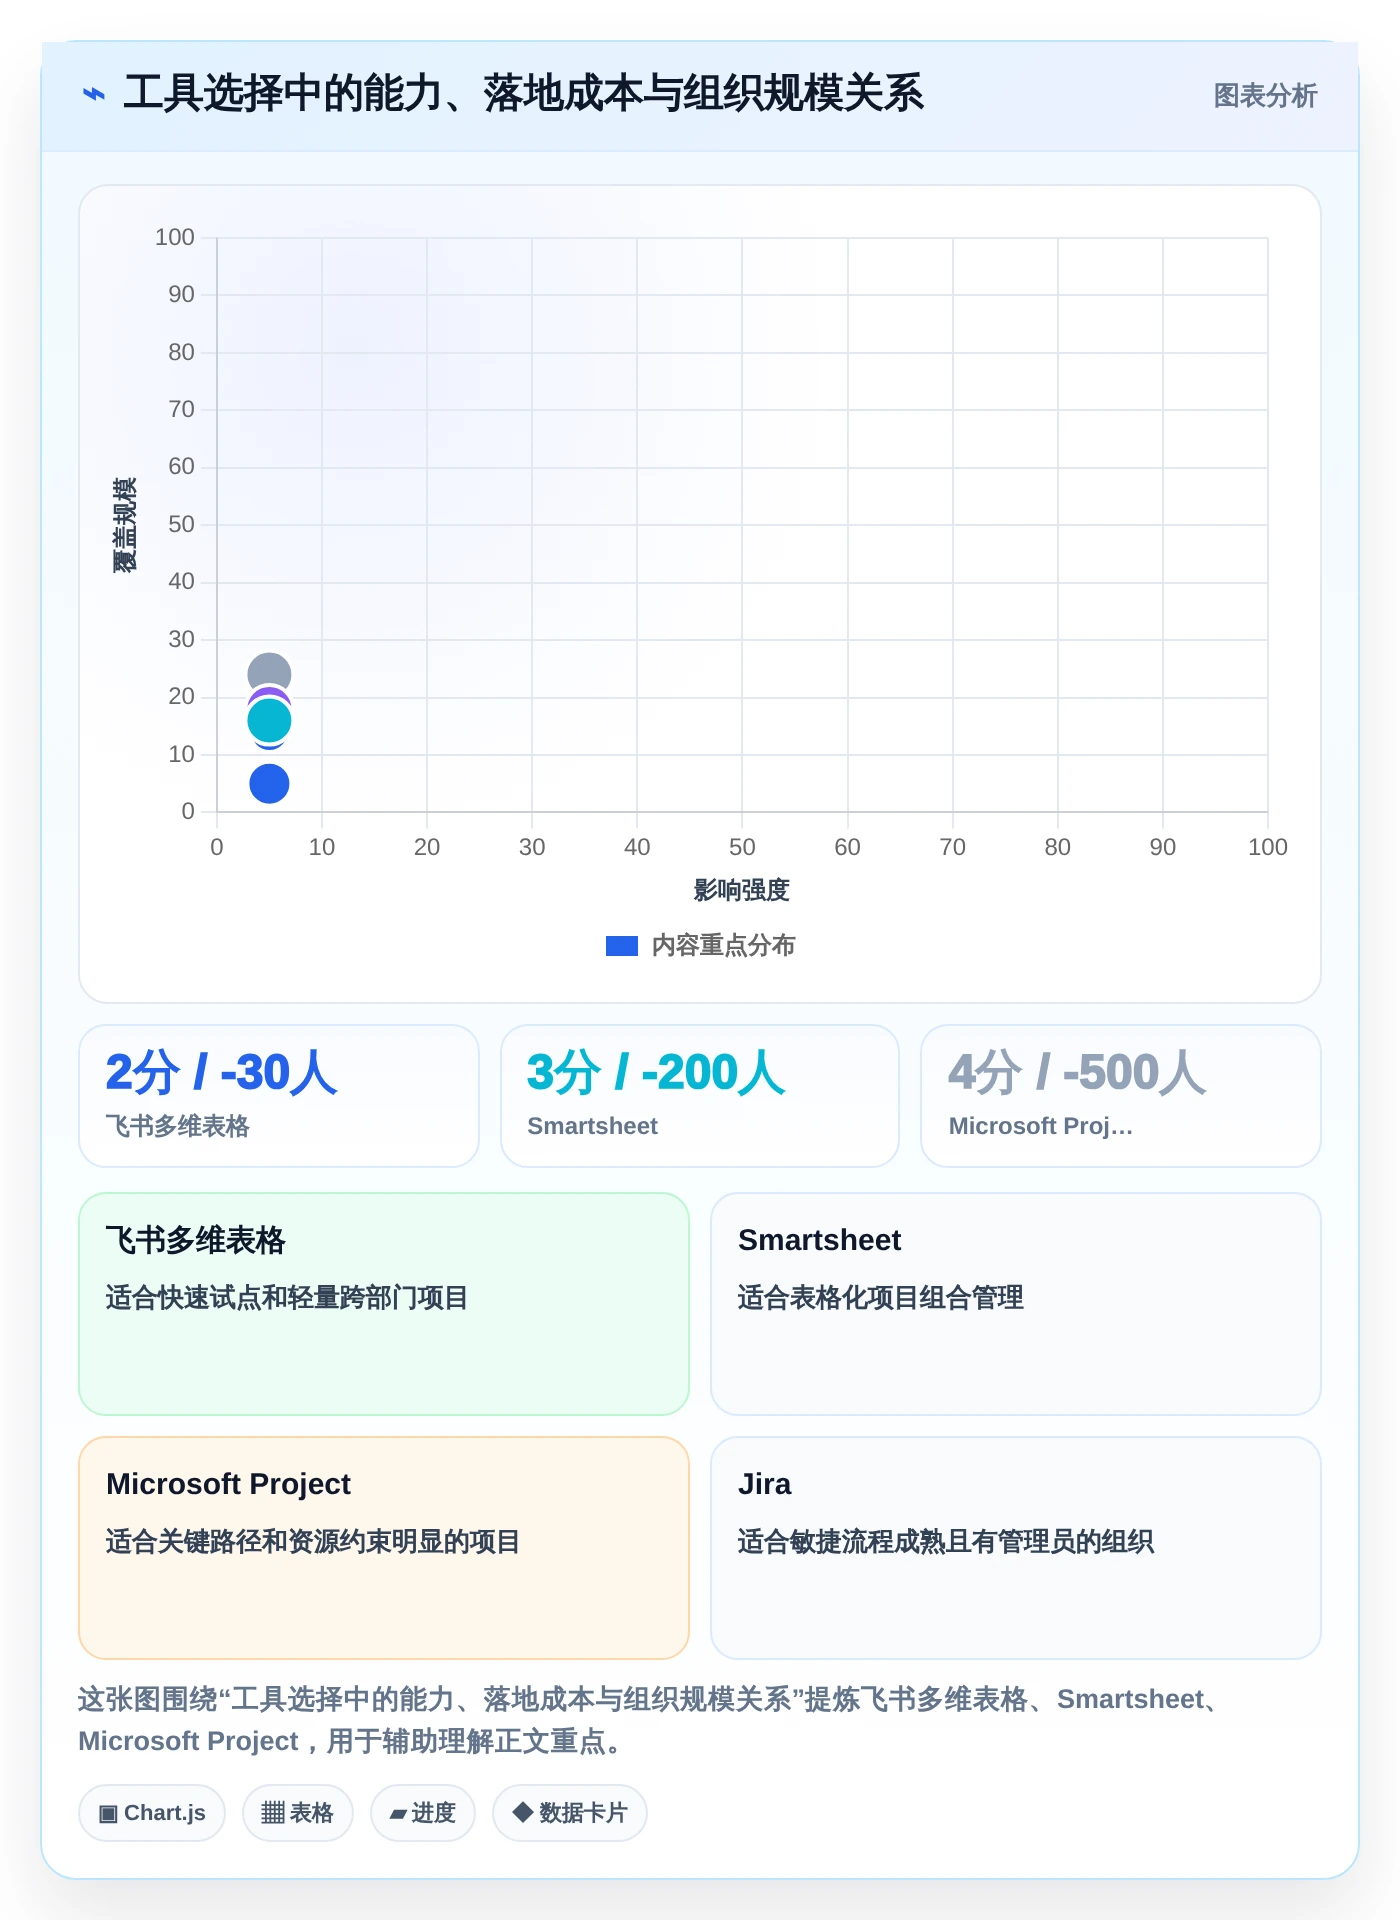Click the 覆盖规模 y-axis title
1400x1920 pixels.
pyautogui.click(x=124, y=525)
